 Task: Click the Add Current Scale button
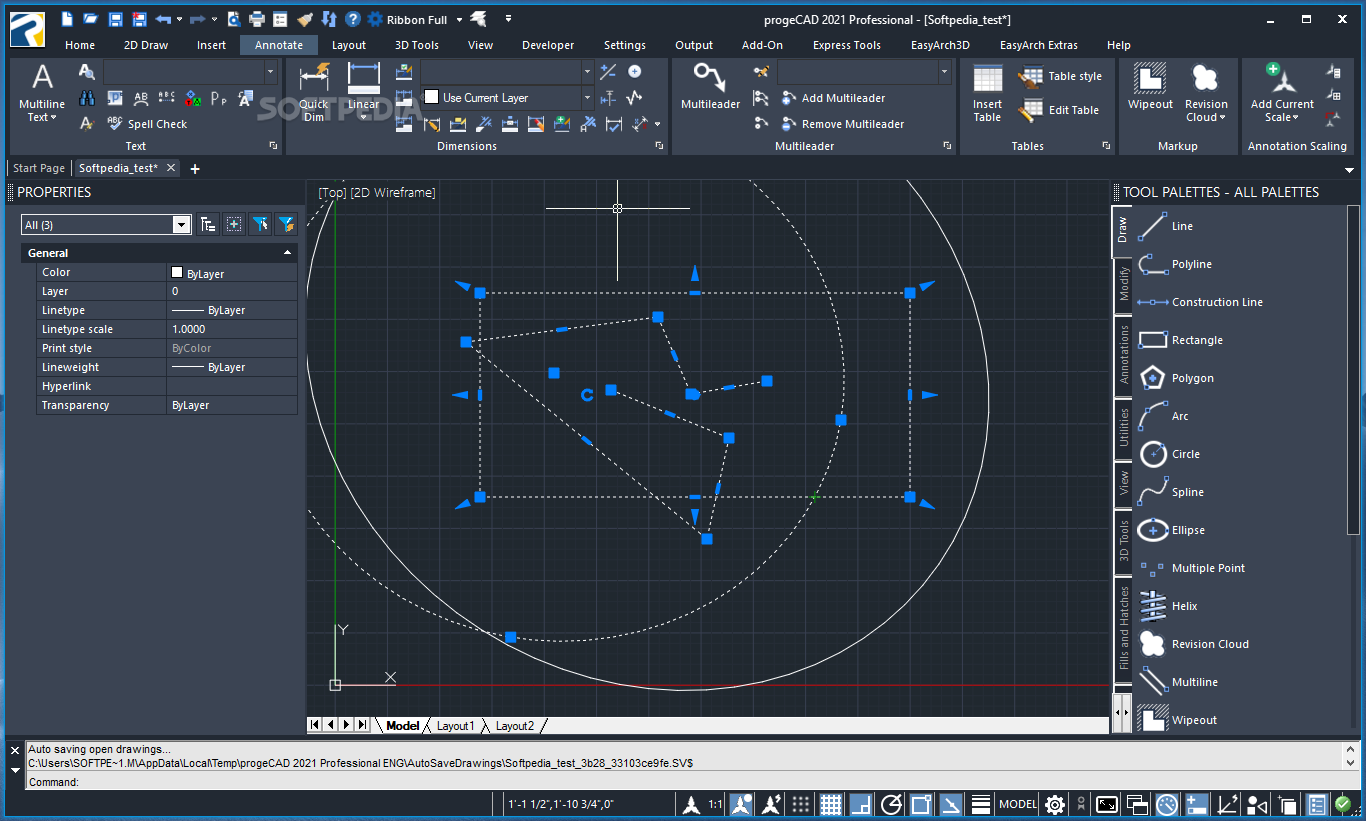click(x=1282, y=93)
